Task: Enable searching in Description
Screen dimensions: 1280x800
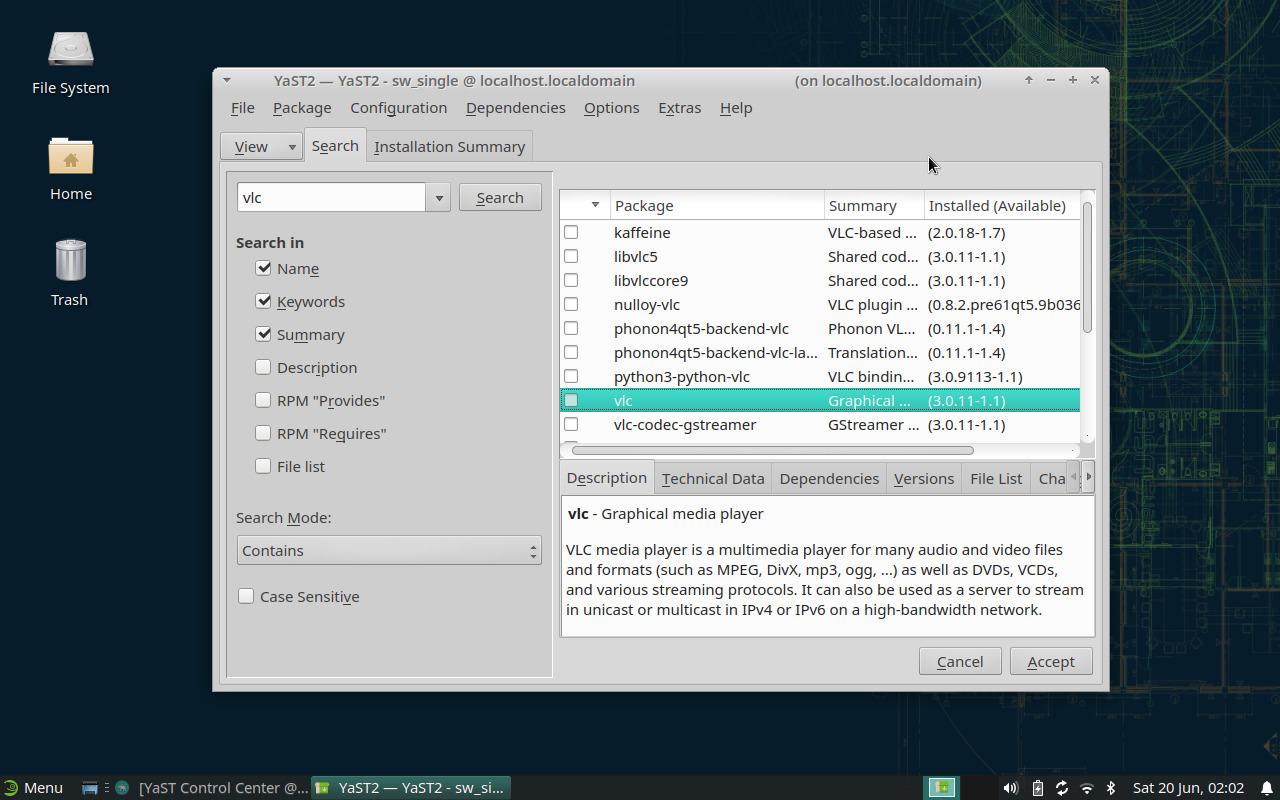Action: [x=262, y=367]
